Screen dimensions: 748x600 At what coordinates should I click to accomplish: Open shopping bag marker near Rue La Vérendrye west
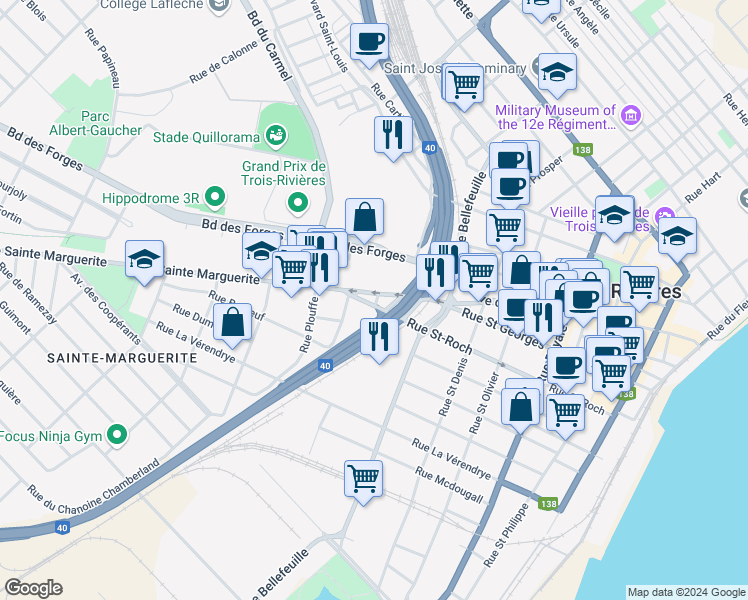pyautogui.click(x=232, y=322)
